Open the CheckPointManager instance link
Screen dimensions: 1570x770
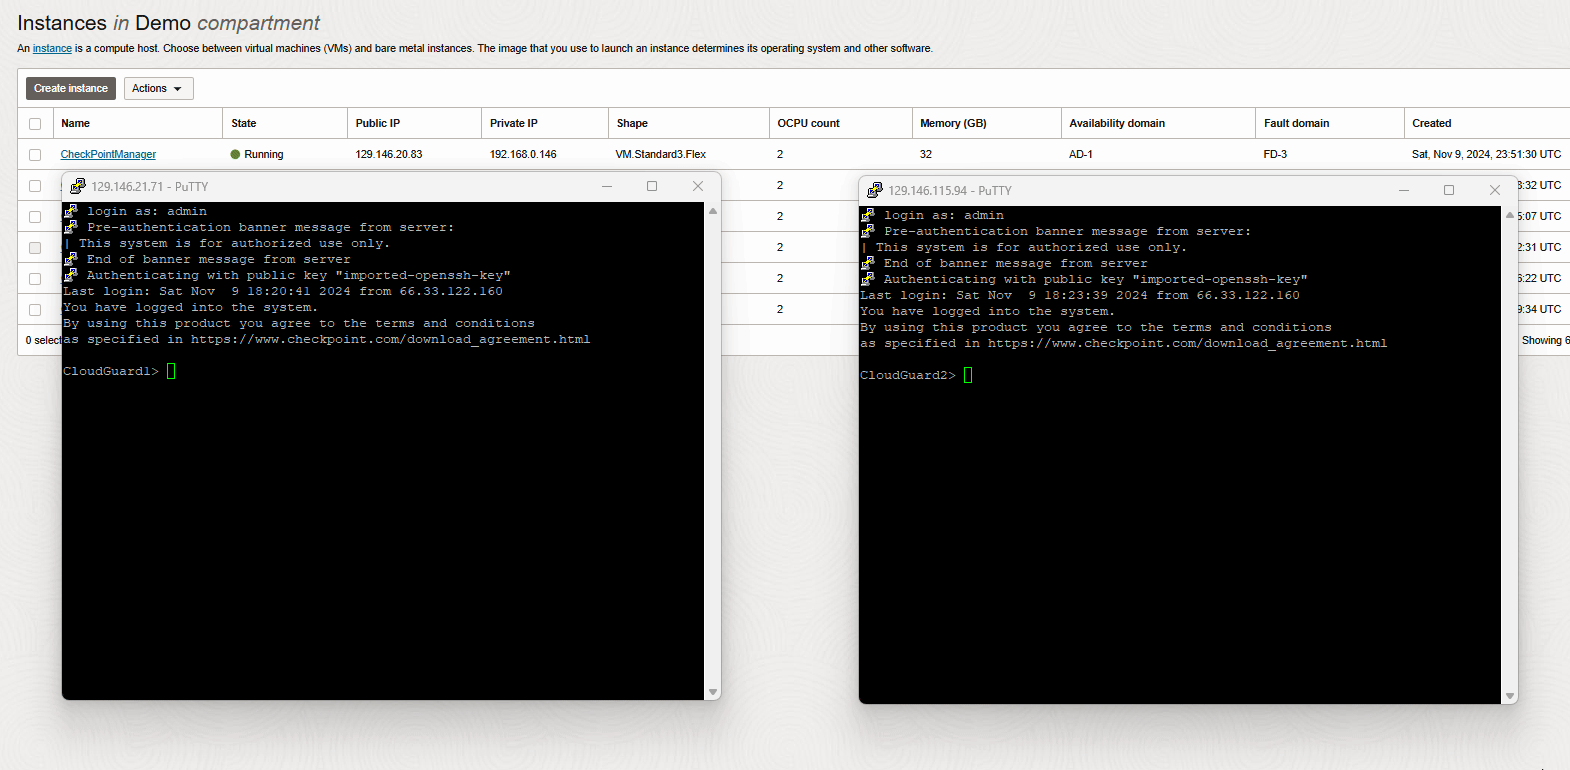tap(108, 155)
